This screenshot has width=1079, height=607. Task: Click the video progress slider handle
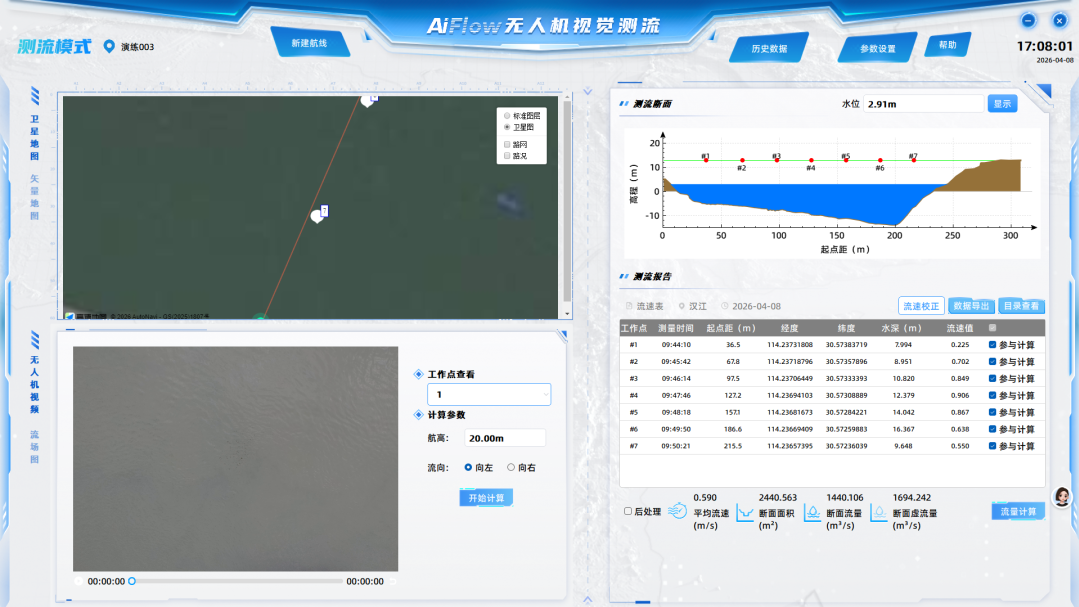pos(132,581)
